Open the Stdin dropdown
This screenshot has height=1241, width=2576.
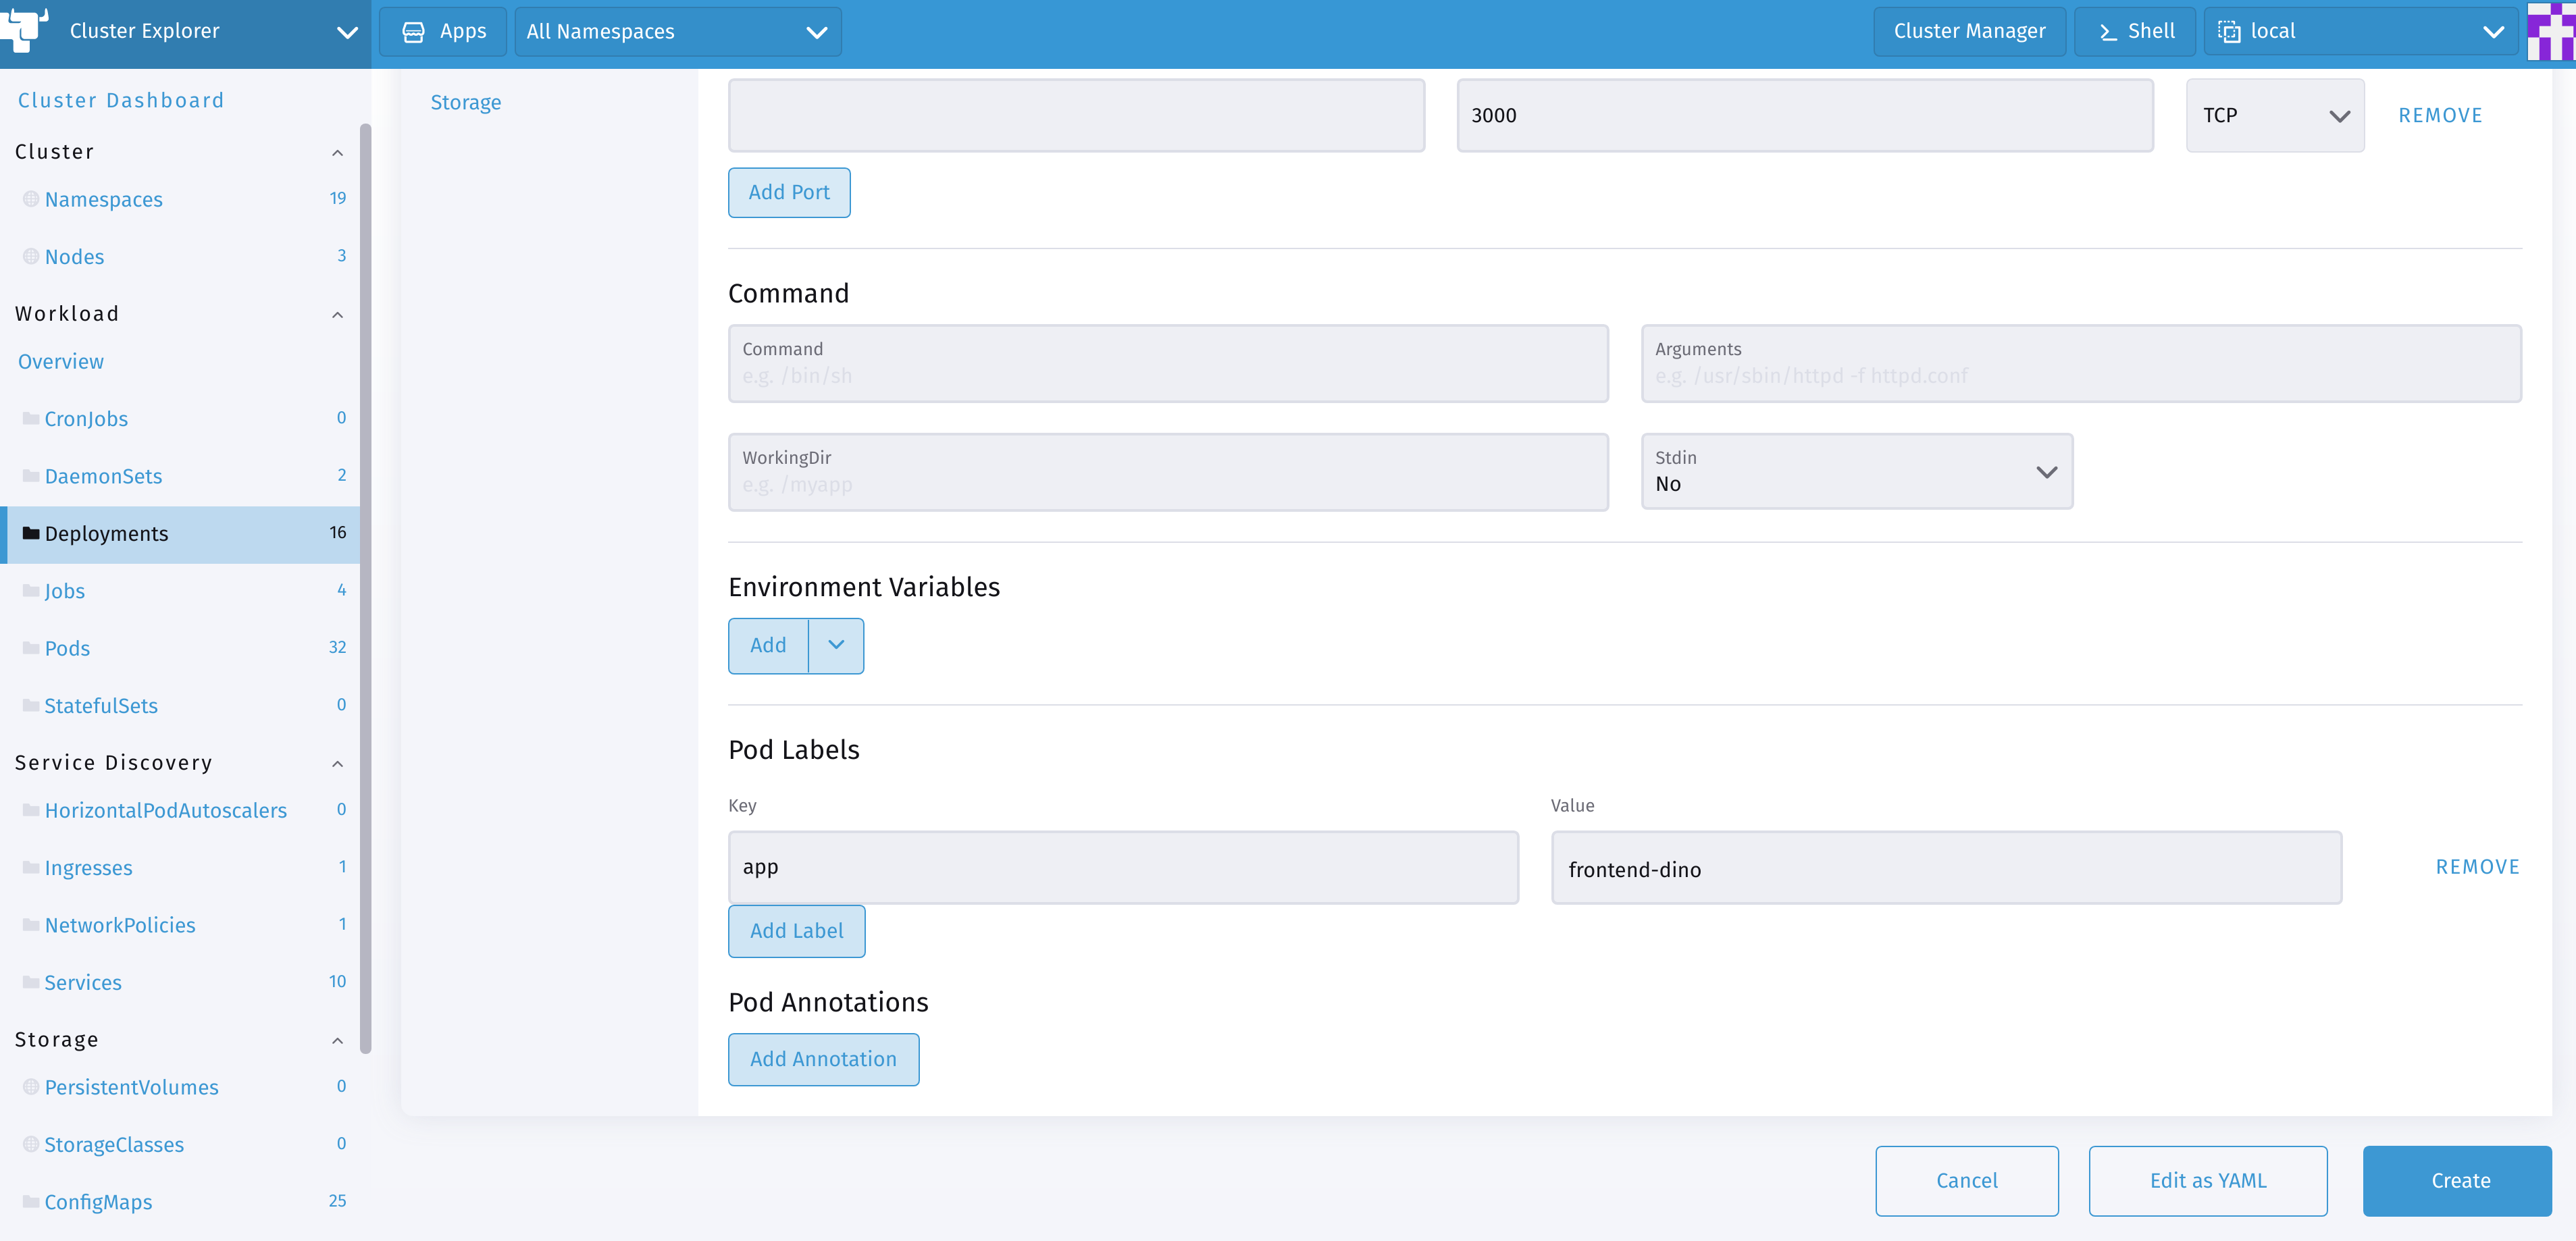(1856, 472)
